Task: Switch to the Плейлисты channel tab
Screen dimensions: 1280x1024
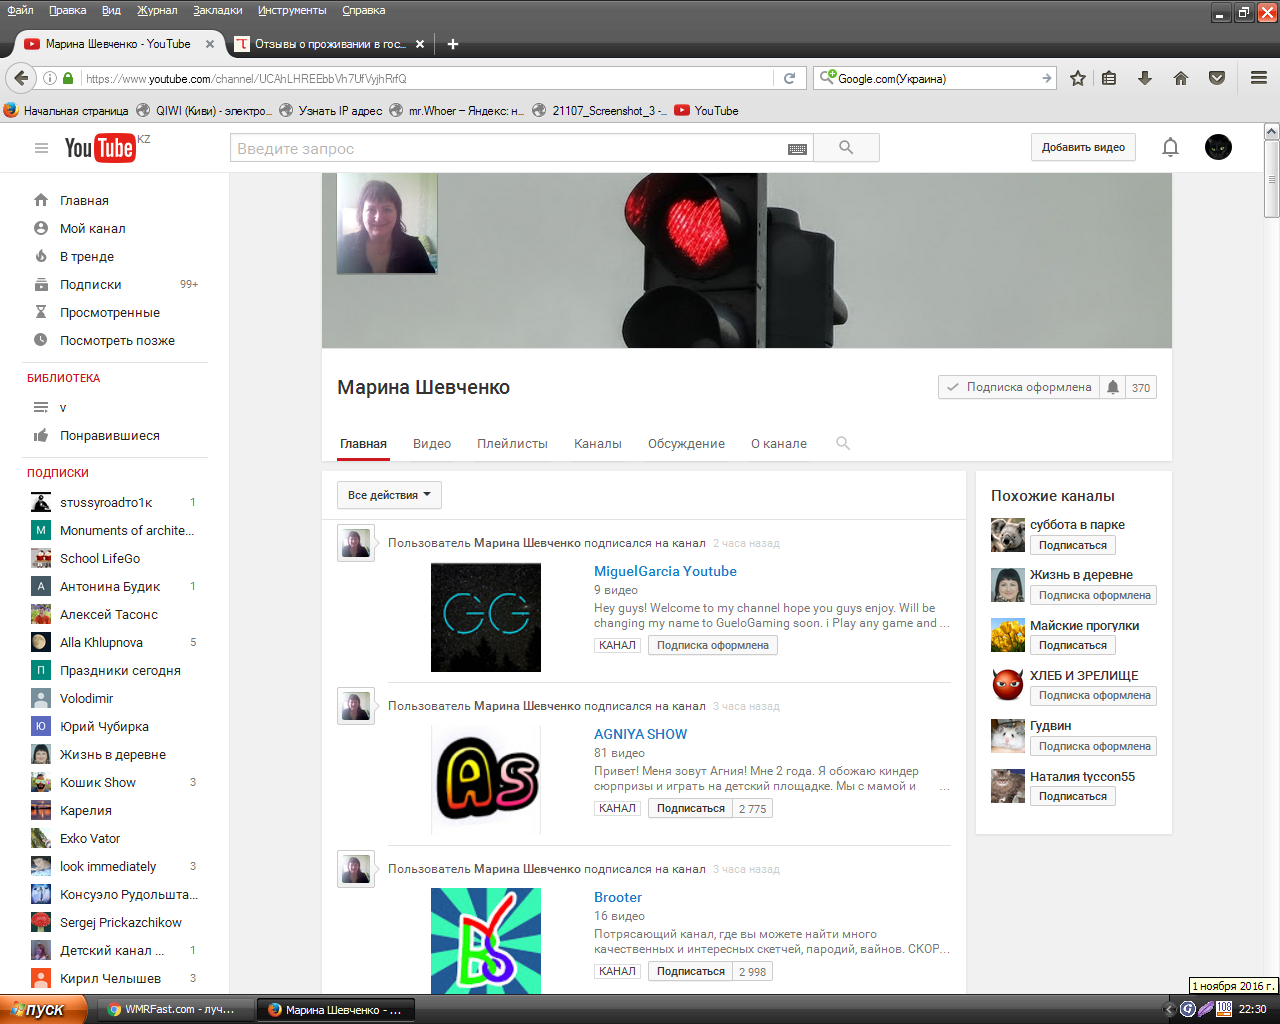Action: [x=512, y=443]
